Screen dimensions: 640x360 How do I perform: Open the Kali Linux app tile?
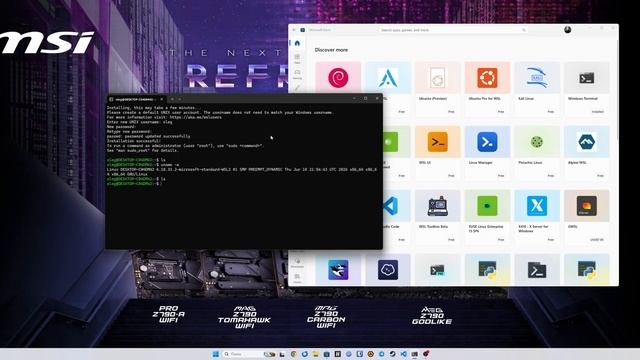tap(537, 88)
